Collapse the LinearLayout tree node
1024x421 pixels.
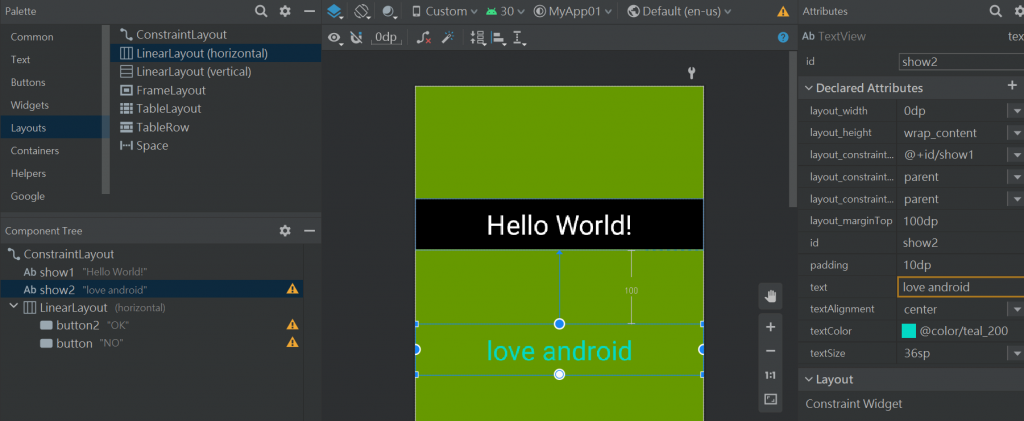(x=12, y=307)
